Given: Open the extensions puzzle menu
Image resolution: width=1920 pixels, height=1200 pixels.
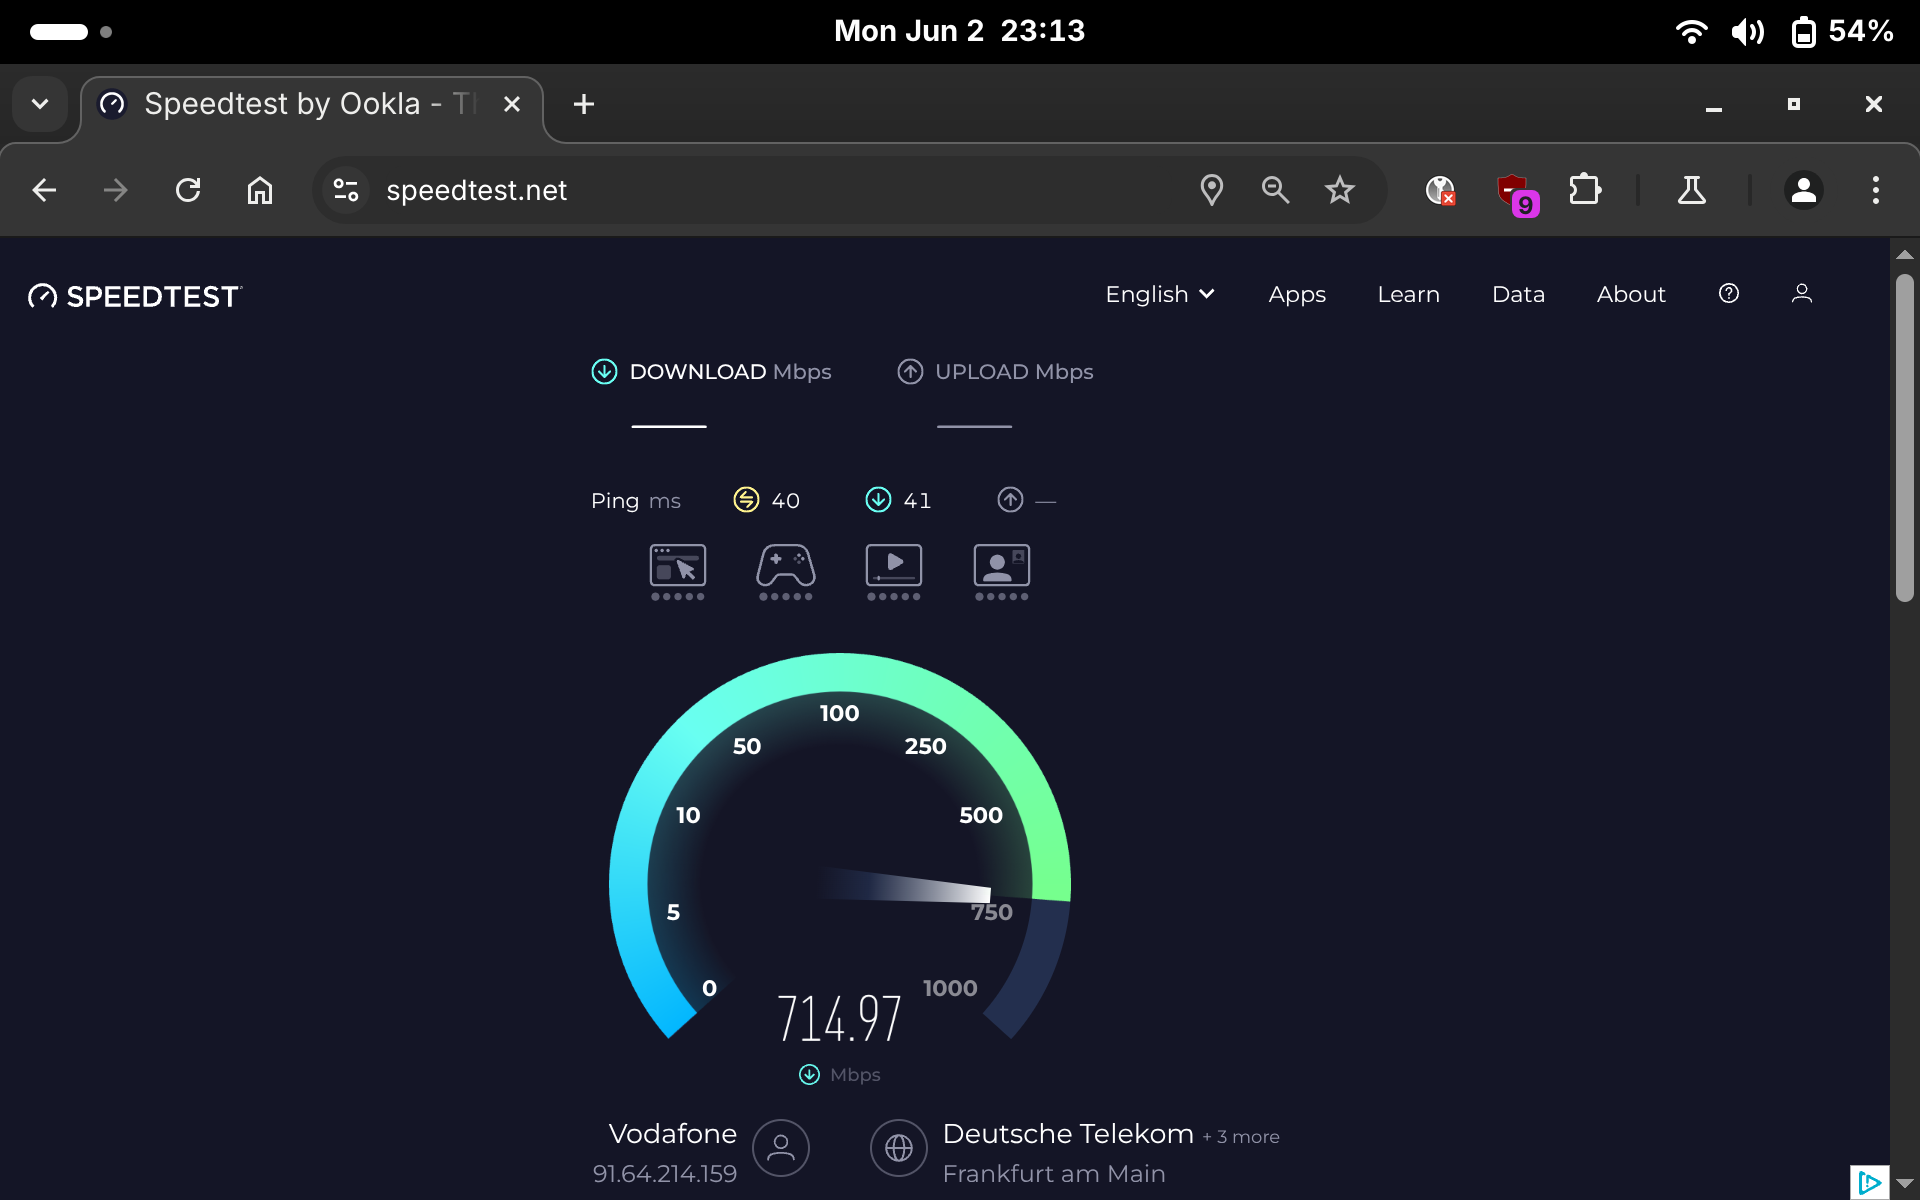Looking at the screenshot, I should coord(1586,190).
